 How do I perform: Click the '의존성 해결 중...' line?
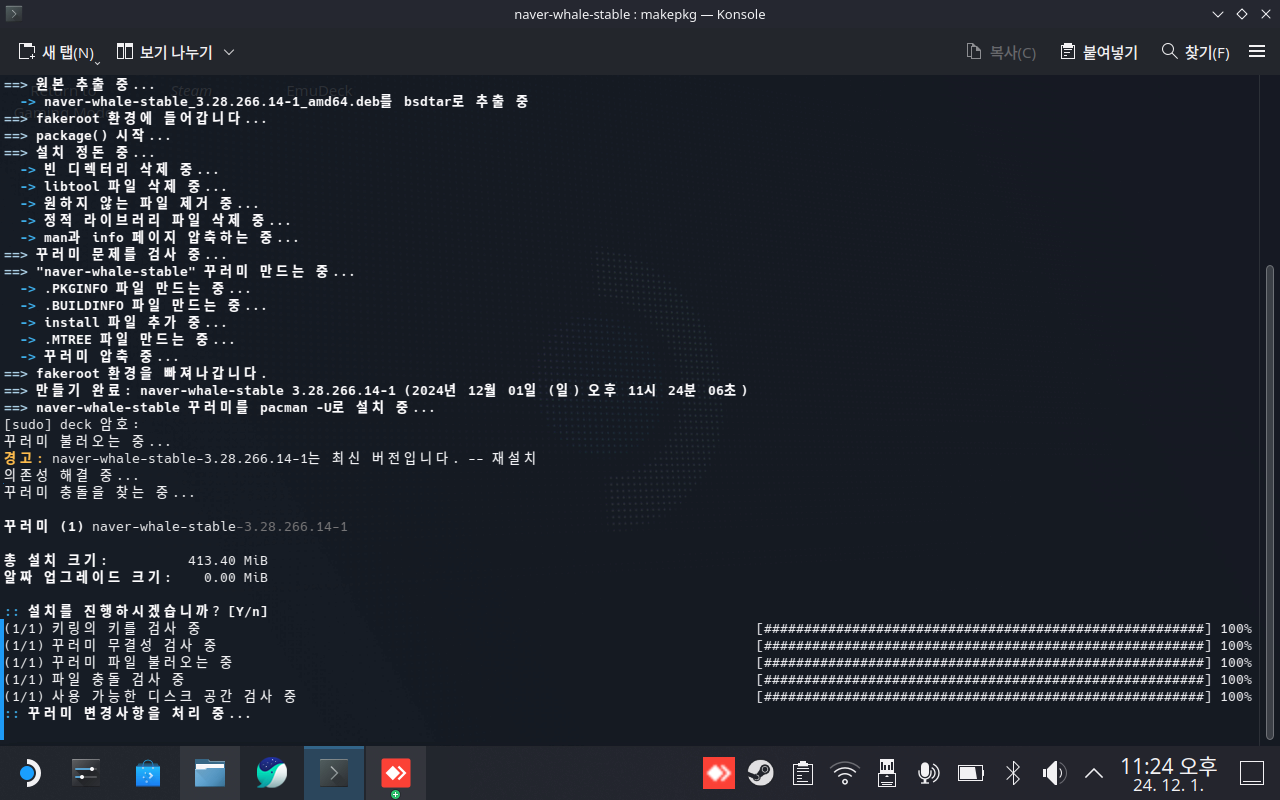[72, 475]
